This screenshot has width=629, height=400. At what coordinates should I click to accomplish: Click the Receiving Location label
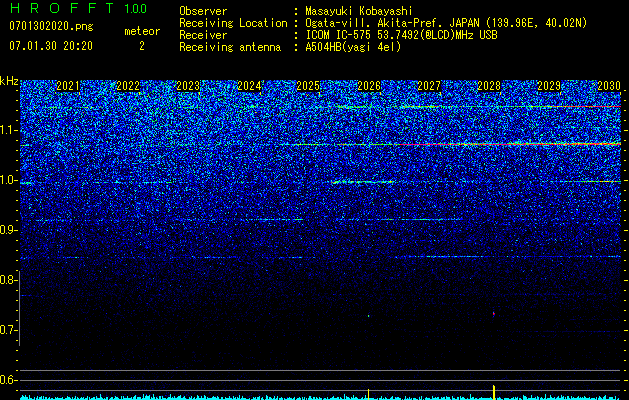(233, 23)
